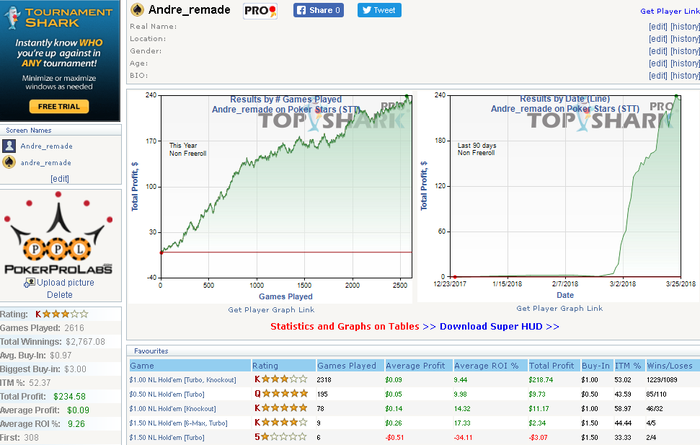Click the PokerStars spade icon beside Andre_remade title
Viewport: 700px width, 445px height.
(x=137, y=10)
